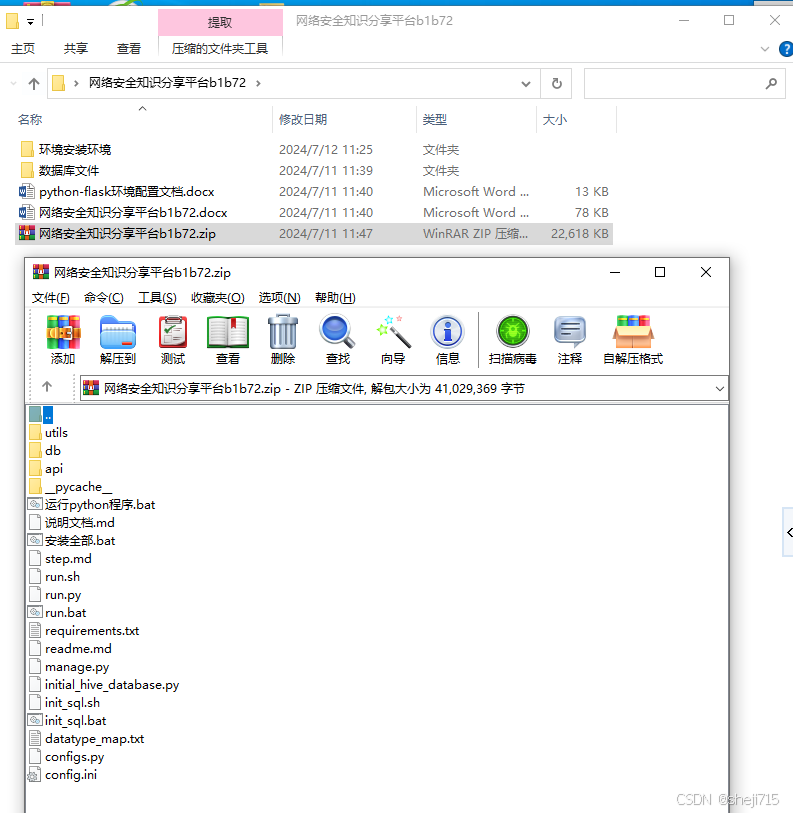This screenshot has width=793, height=813.
Task: Sort by the 名称 column header
Action: [30, 120]
